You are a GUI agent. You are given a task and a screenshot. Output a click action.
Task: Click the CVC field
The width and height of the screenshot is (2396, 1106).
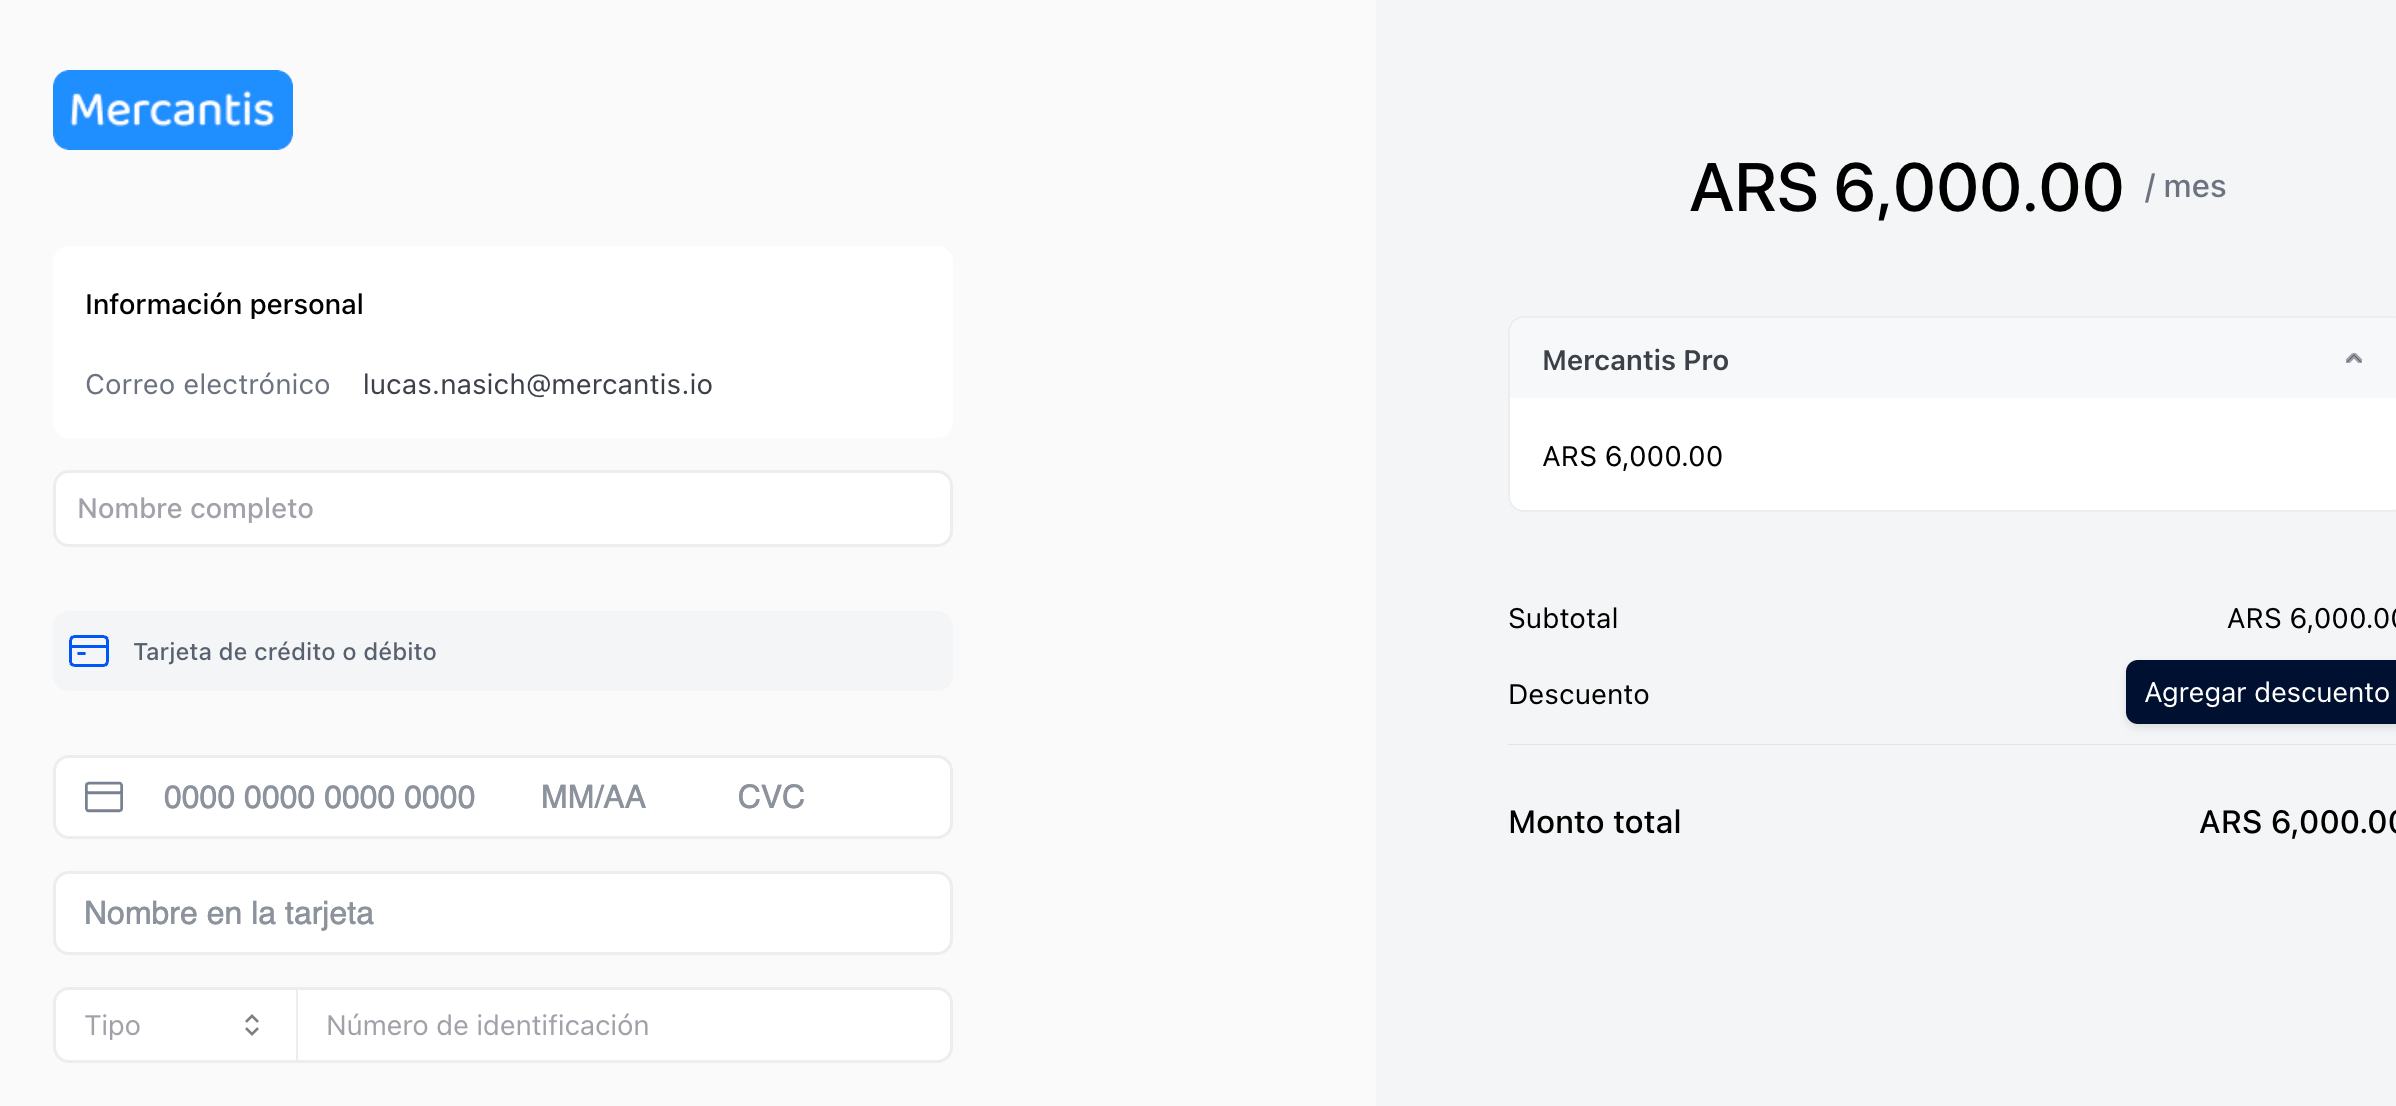click(x=771, y=797)
